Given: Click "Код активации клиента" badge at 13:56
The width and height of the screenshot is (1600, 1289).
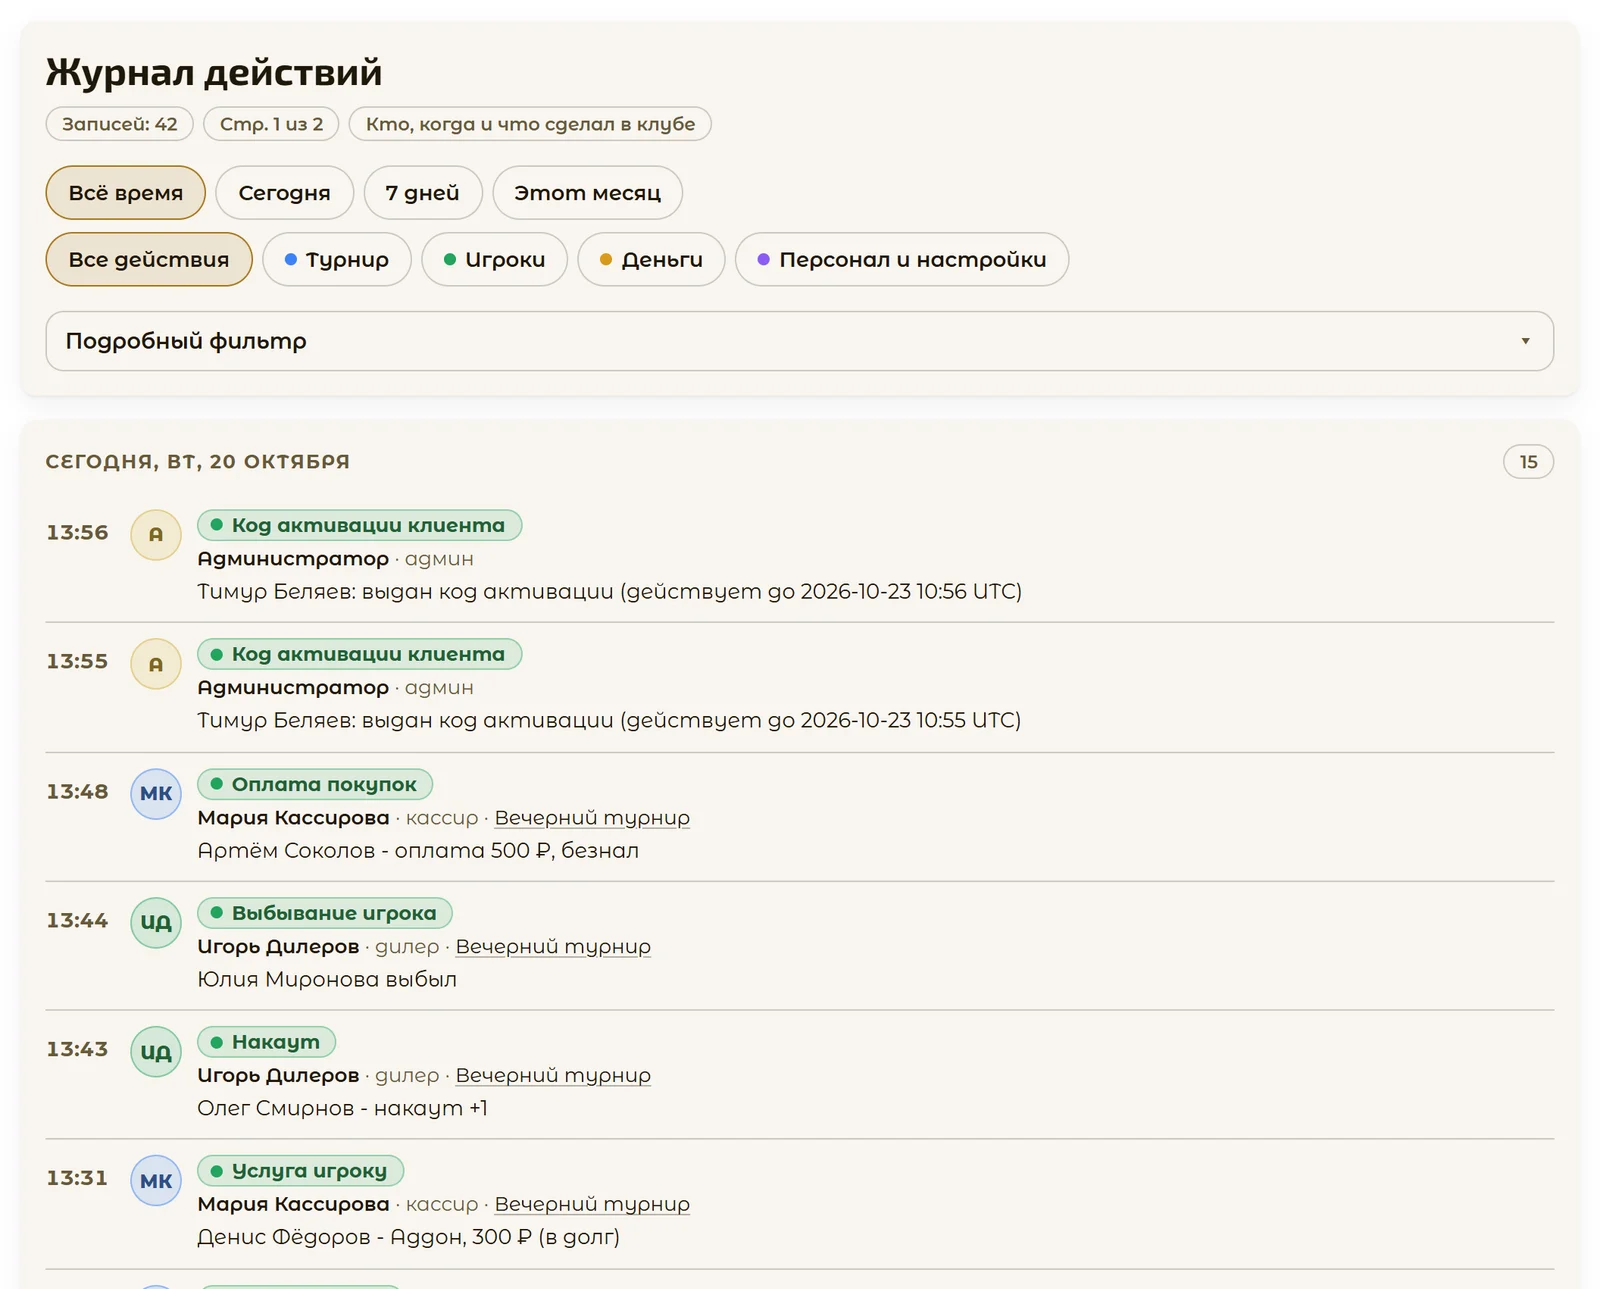Looking at the screenshot, I should click(360, 525).
